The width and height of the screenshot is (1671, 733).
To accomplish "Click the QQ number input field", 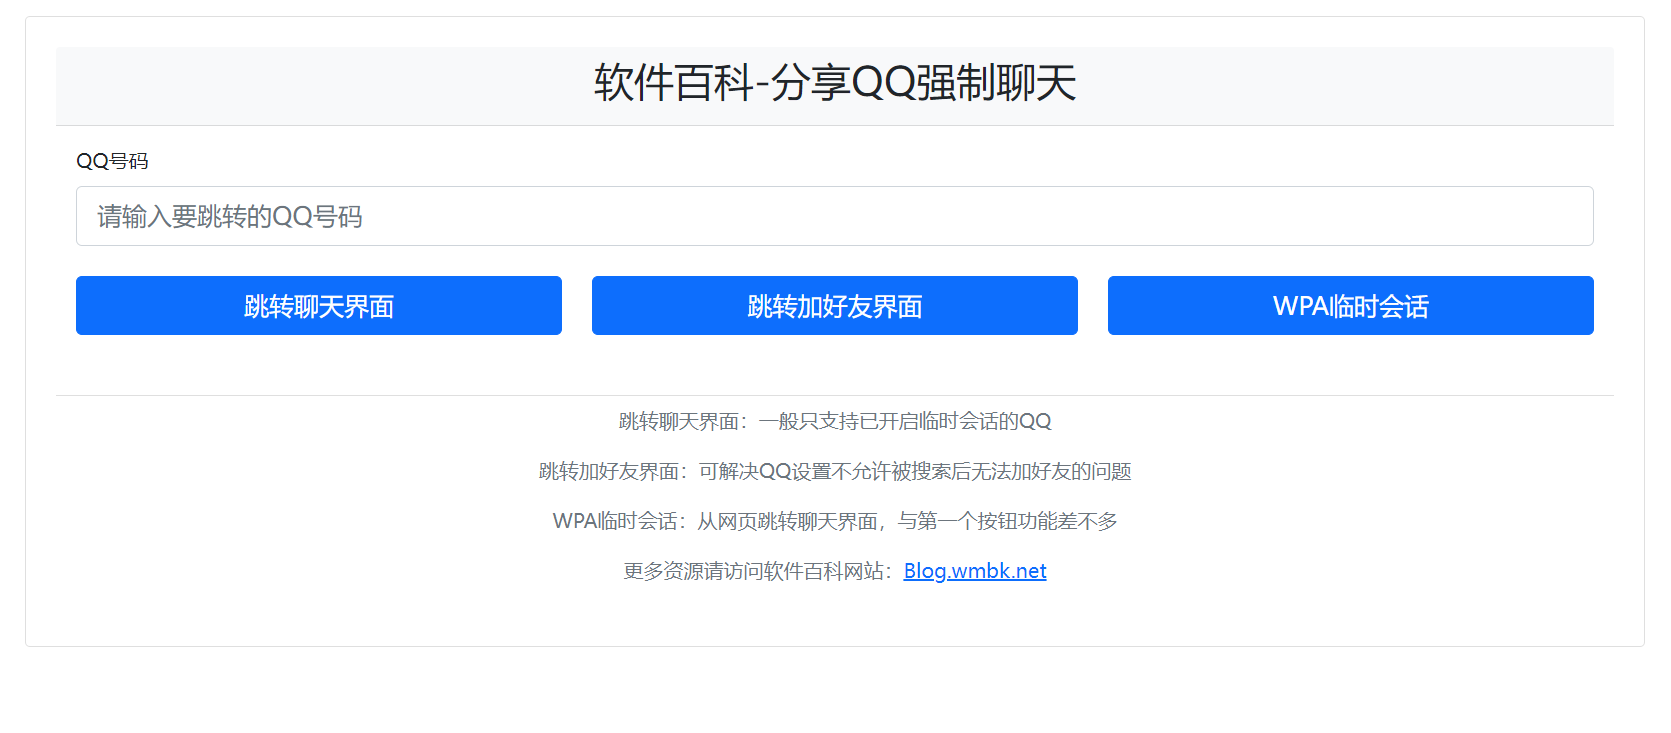I will 834,216.
